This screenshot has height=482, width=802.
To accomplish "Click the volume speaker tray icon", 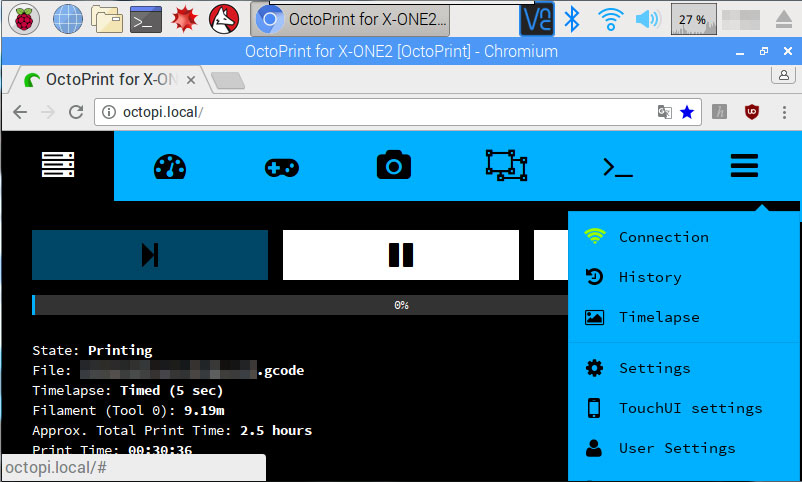I will point(648,19).
